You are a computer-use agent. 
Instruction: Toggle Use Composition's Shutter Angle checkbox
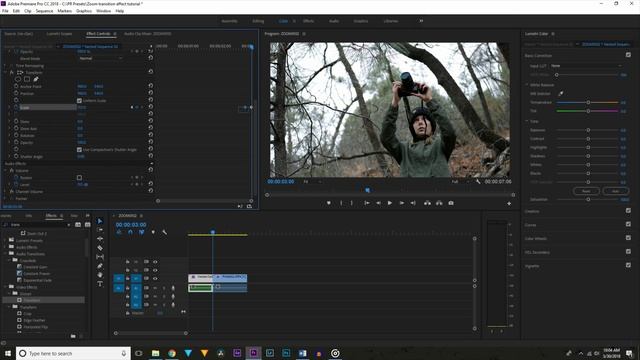pyautogui.click(x=79, y=150)
